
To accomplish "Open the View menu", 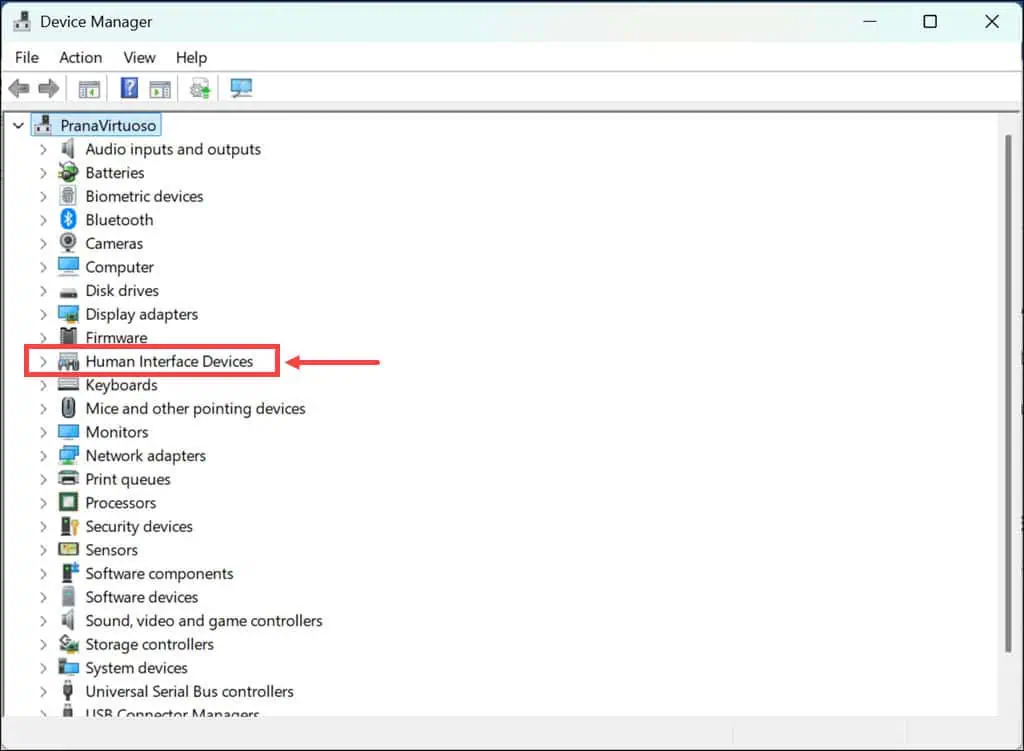I will coord(139,57).
